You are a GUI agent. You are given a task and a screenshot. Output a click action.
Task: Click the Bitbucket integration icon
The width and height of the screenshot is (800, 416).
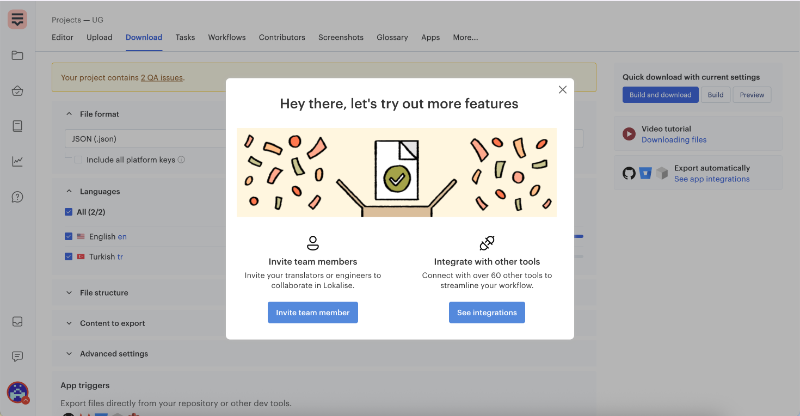pyautogui.click(x=645, y=174)
